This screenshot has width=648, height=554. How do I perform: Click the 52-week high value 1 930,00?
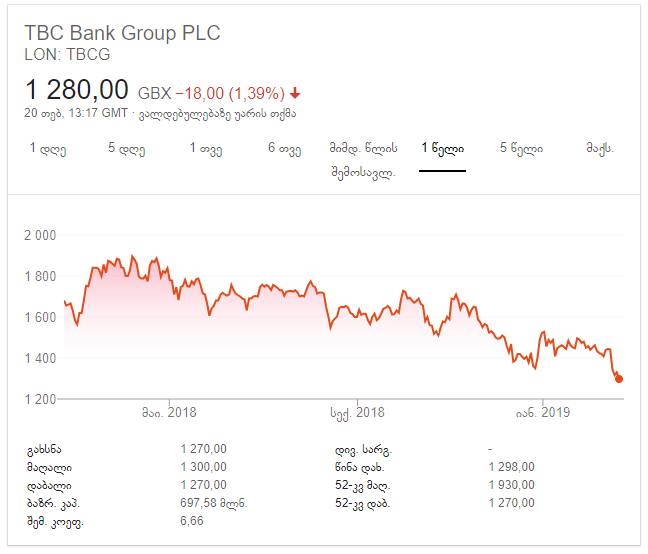click(512, 485)
